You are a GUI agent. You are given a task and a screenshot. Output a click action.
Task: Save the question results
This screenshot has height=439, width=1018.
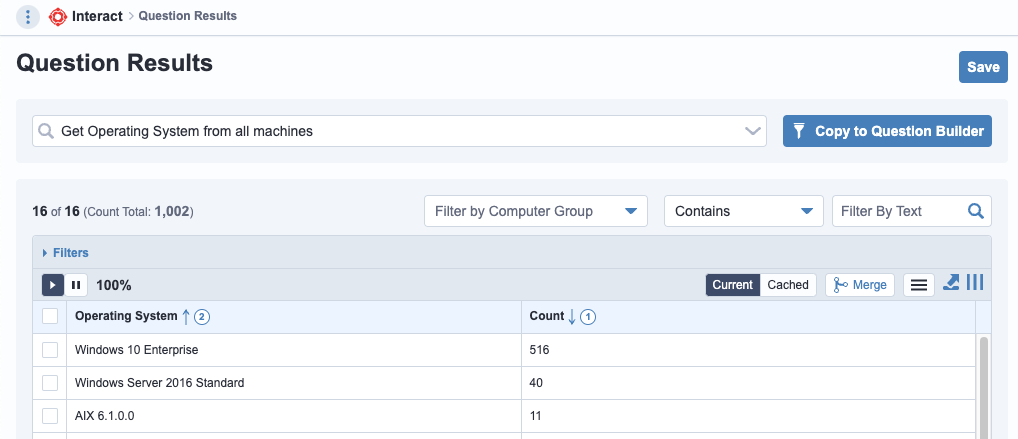(983, 67)
